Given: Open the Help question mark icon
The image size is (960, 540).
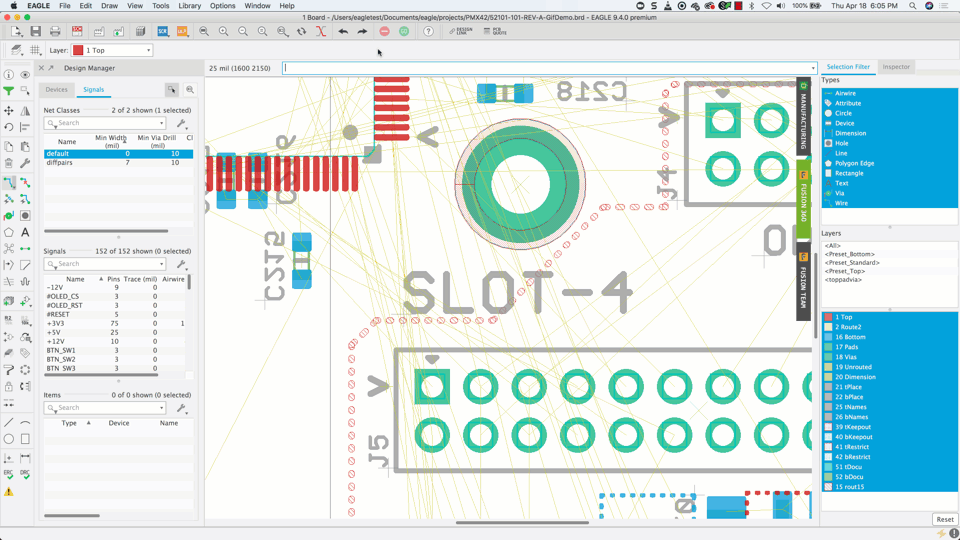Looking at the screenshot, I should pyautogui.click(x=428, y=32).
